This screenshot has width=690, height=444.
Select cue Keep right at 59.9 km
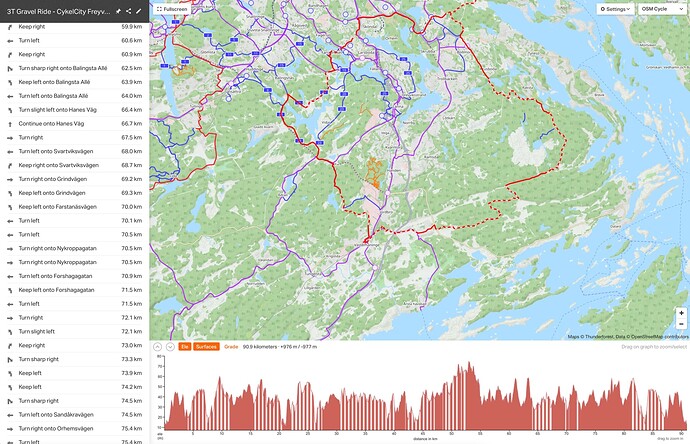tap(74, 27)
